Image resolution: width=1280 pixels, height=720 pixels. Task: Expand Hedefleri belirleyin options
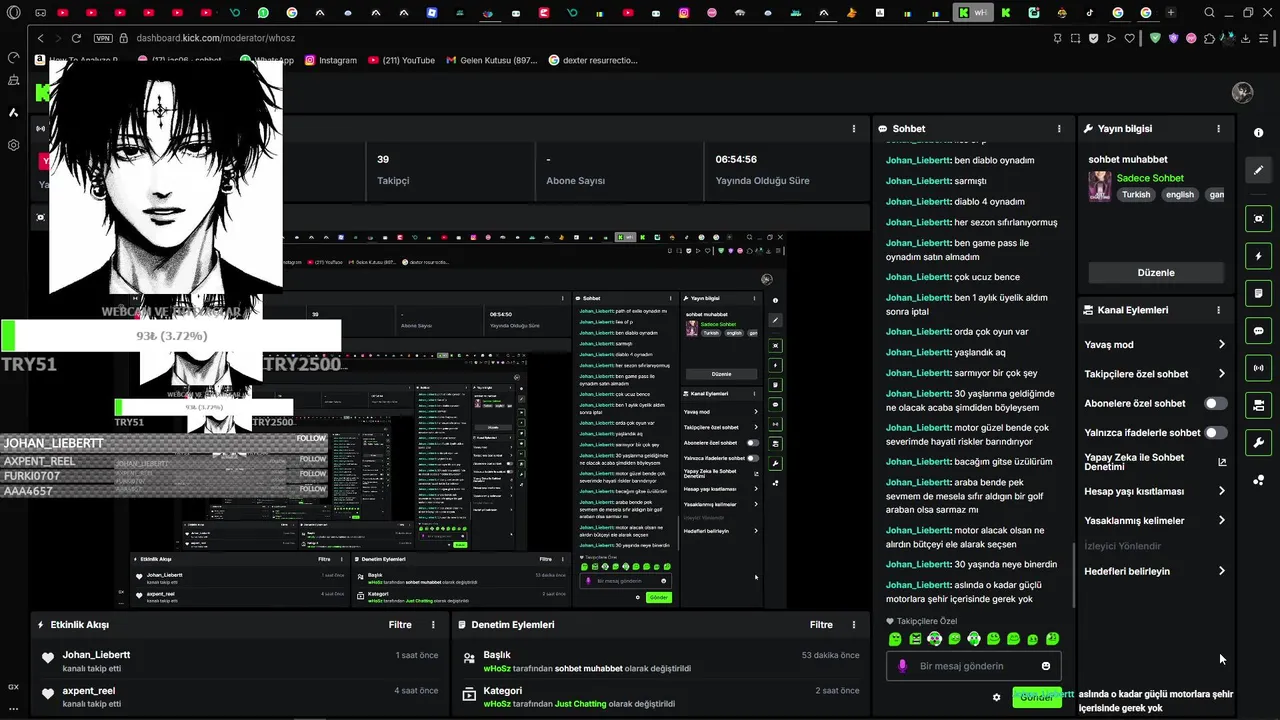(x=1155, y=571)
